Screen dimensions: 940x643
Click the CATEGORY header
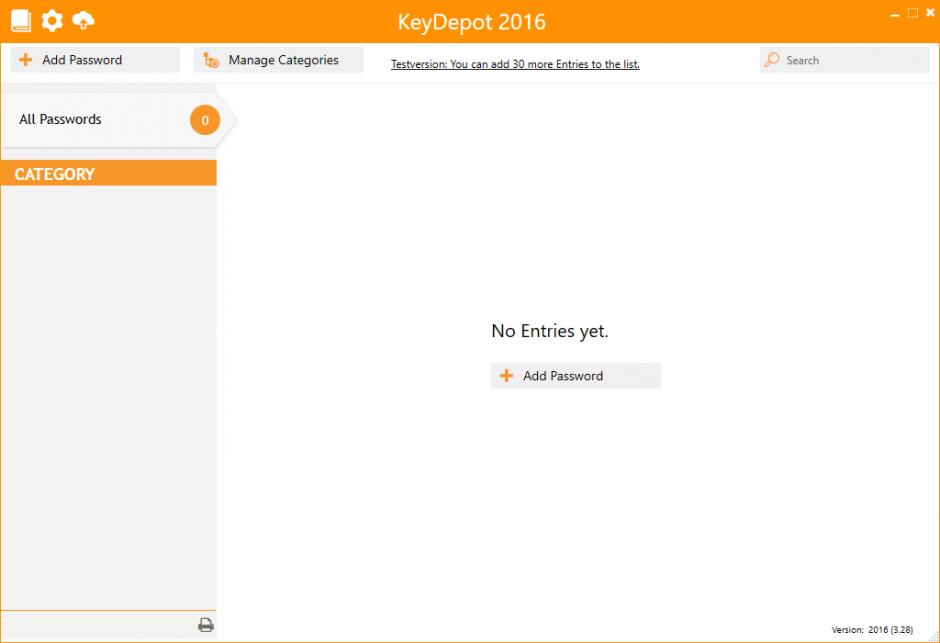click(x=109, y=173)
